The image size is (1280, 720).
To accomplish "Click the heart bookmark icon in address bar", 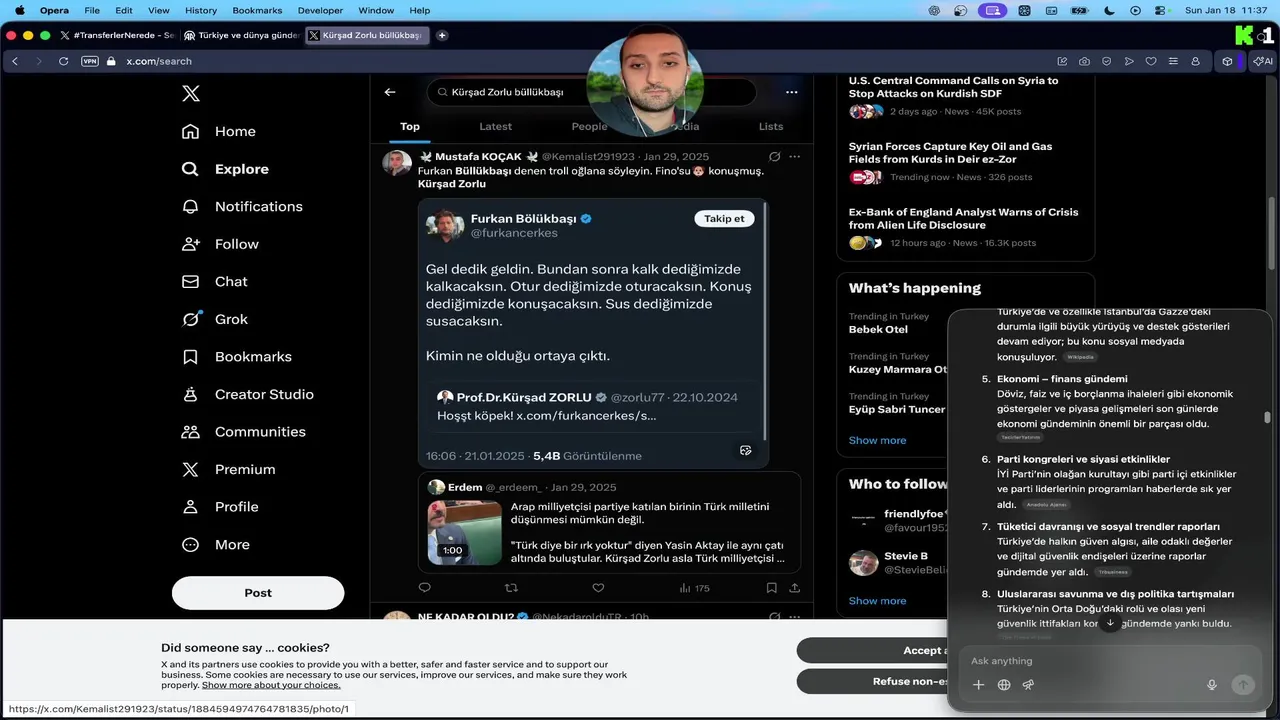I will click(1151, 61).
